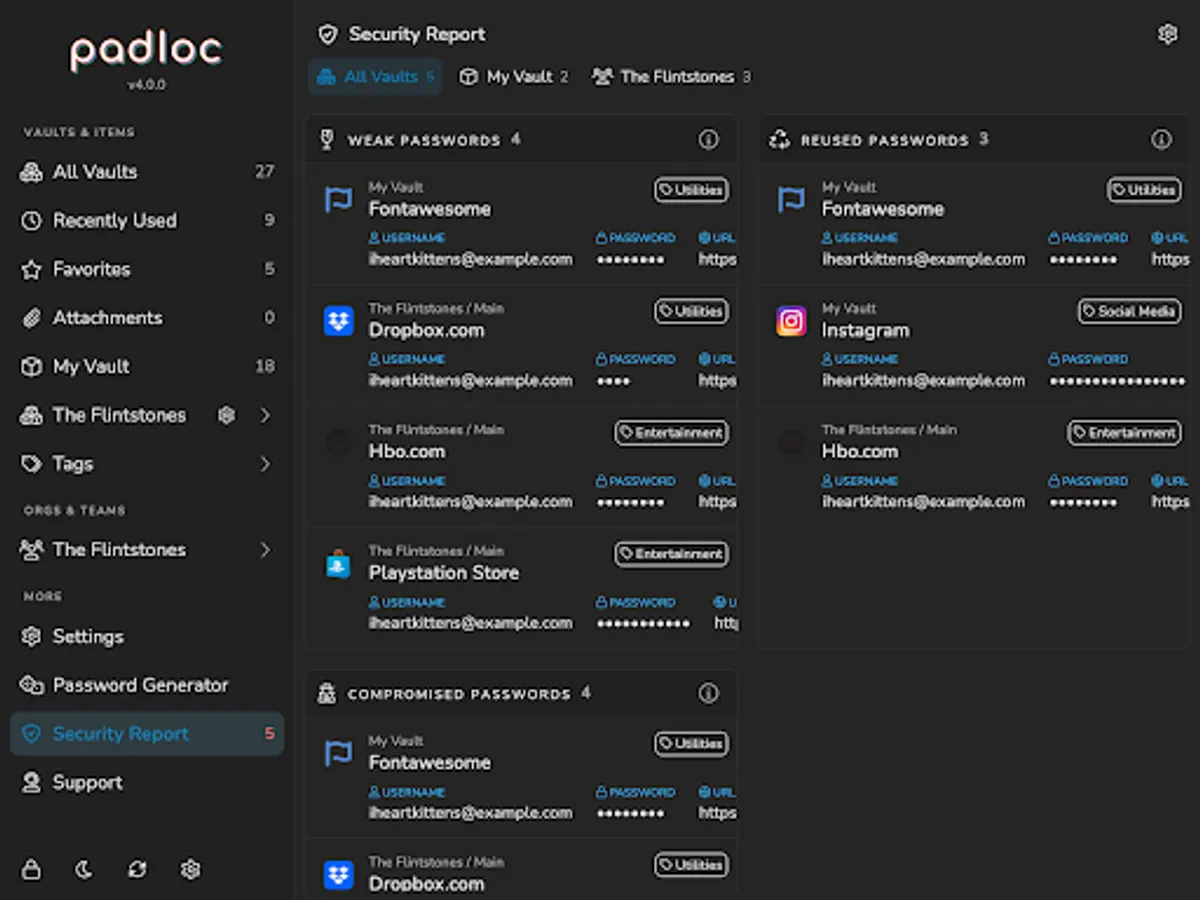Click the masked password of Instagram
Screen dimensions: 1200x900
pos(1116,381)
